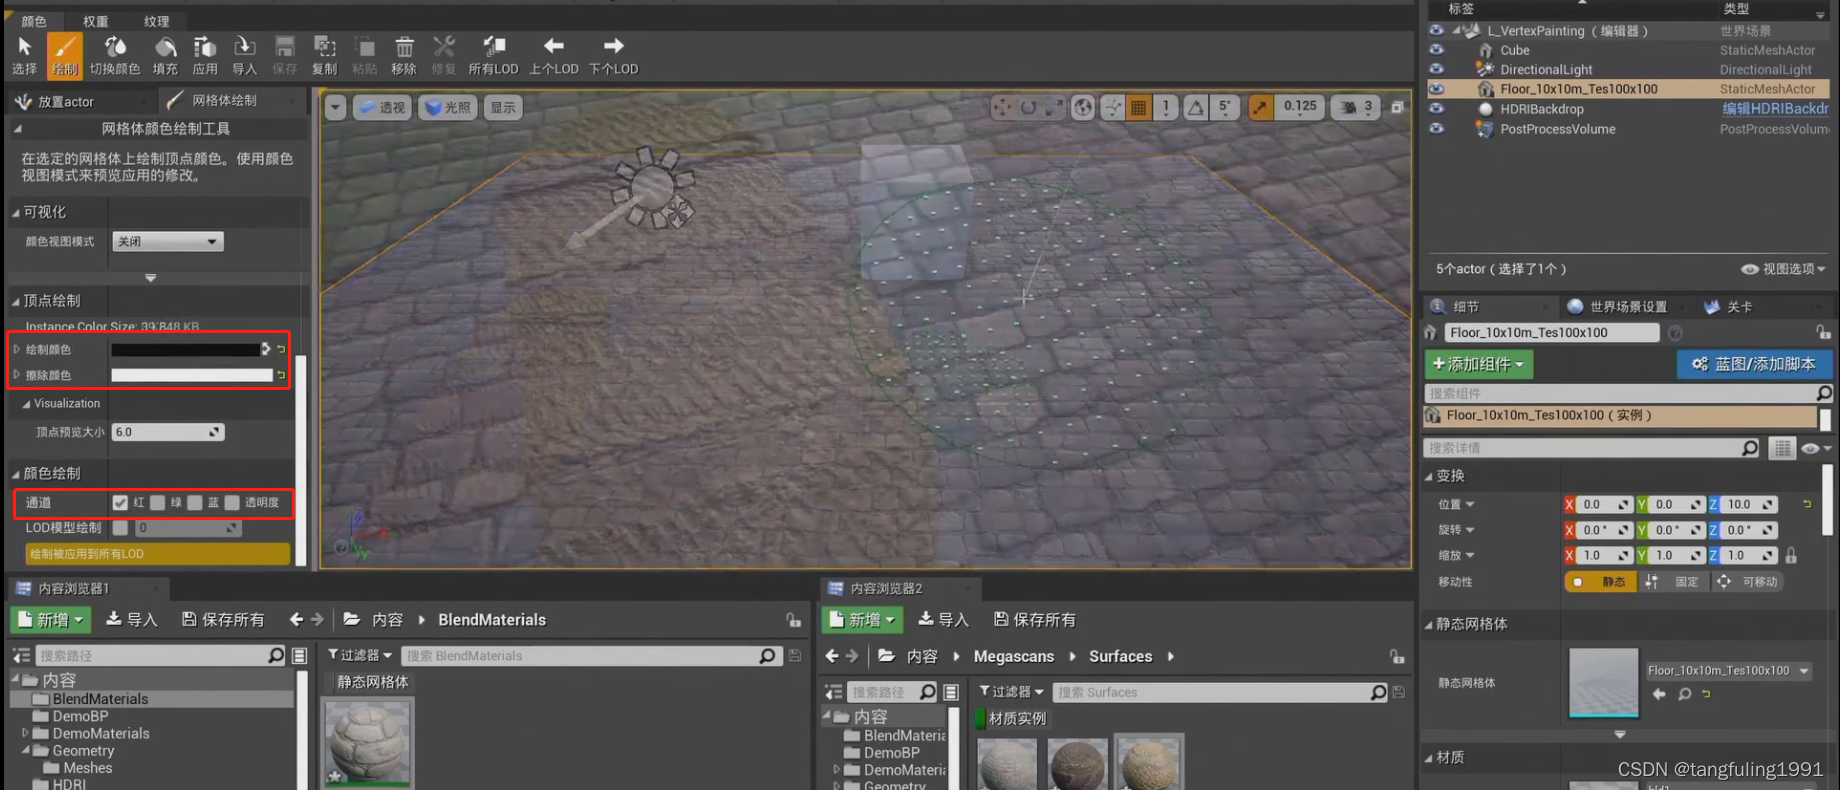
Task: Select the viewport scale gizmo icon
Action: (1054, 107)
